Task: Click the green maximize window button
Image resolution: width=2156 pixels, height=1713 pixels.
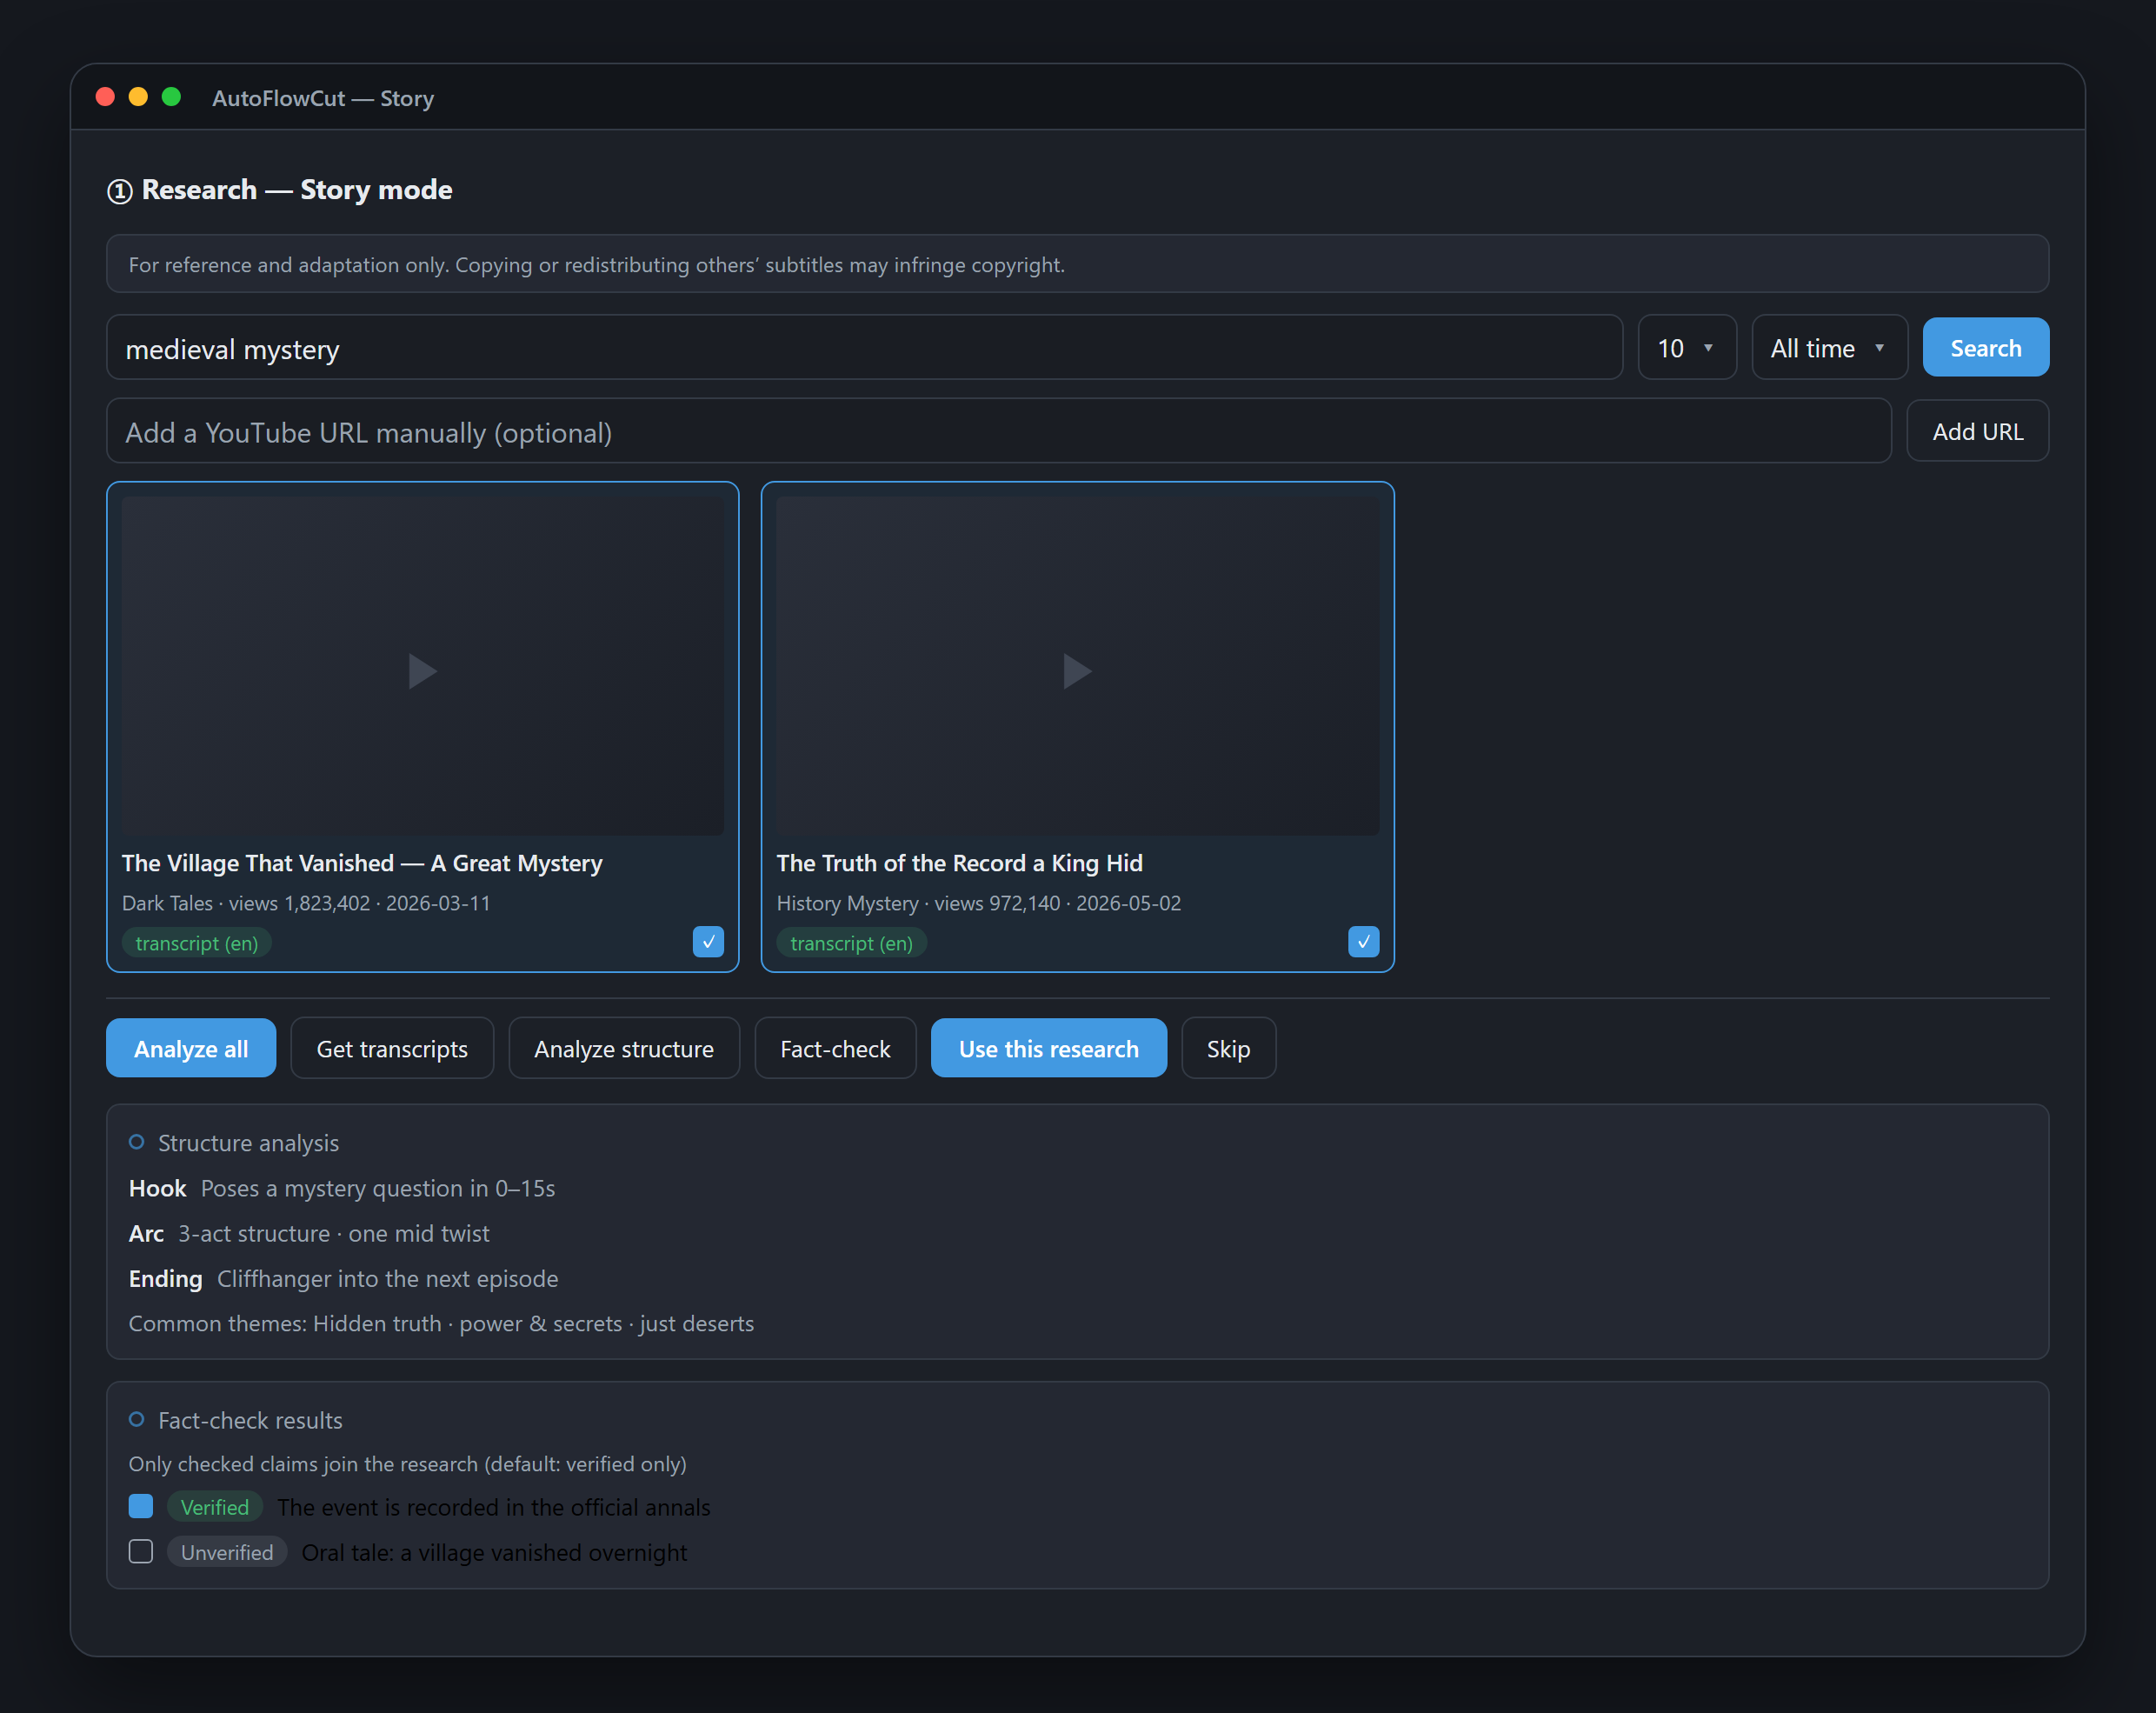Action: click(x=171, y=97)
